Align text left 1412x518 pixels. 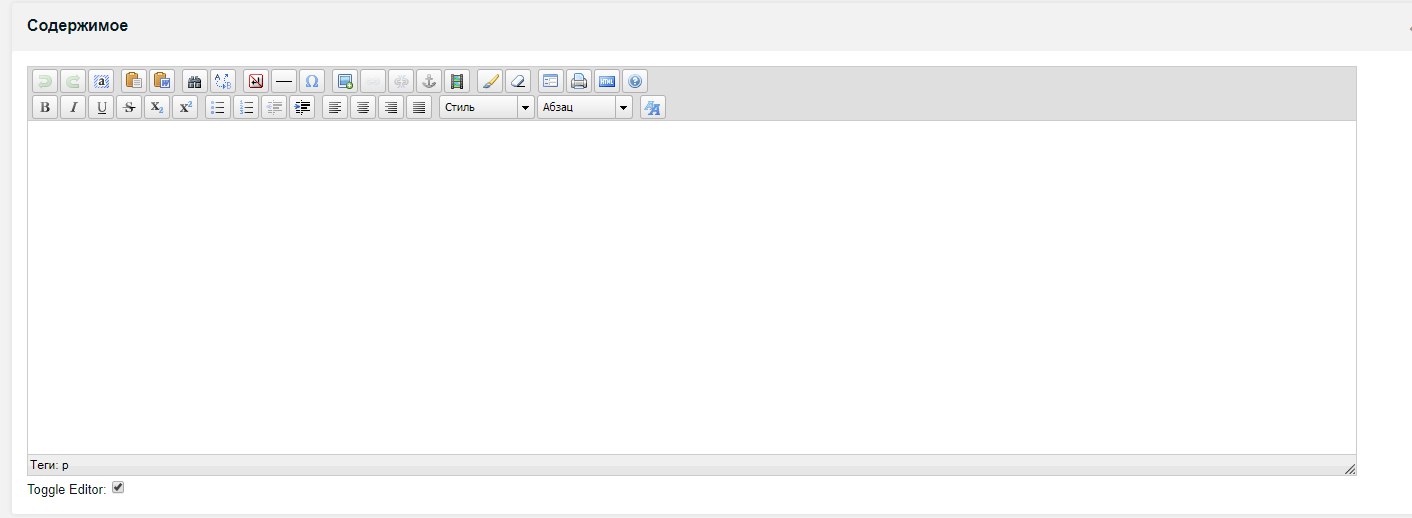(x=335, y=107)
